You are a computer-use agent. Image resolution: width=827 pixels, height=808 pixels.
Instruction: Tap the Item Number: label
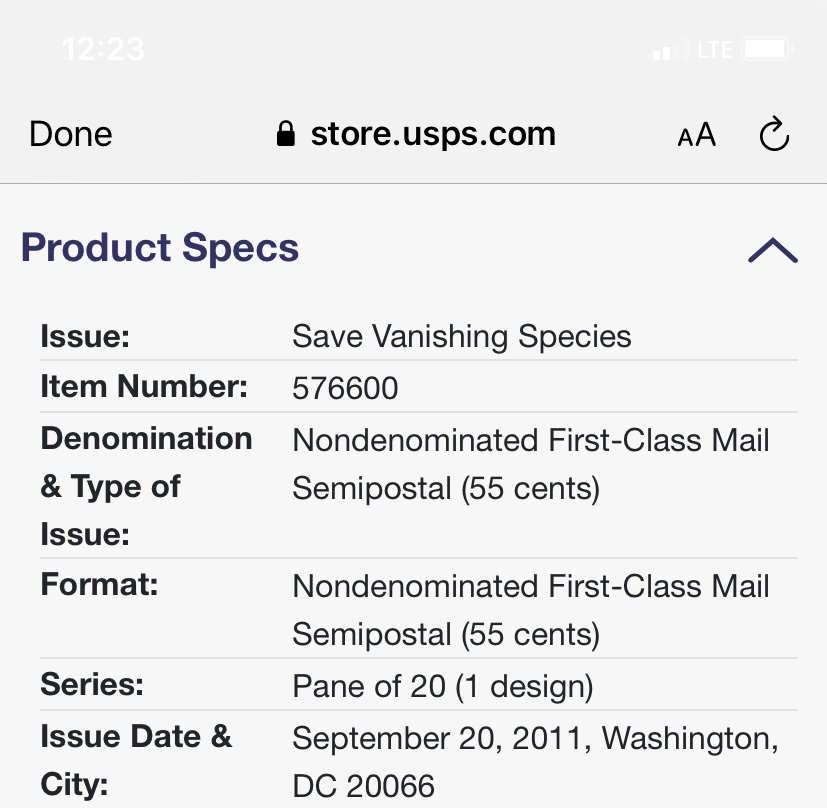click(x=144, y=386)
